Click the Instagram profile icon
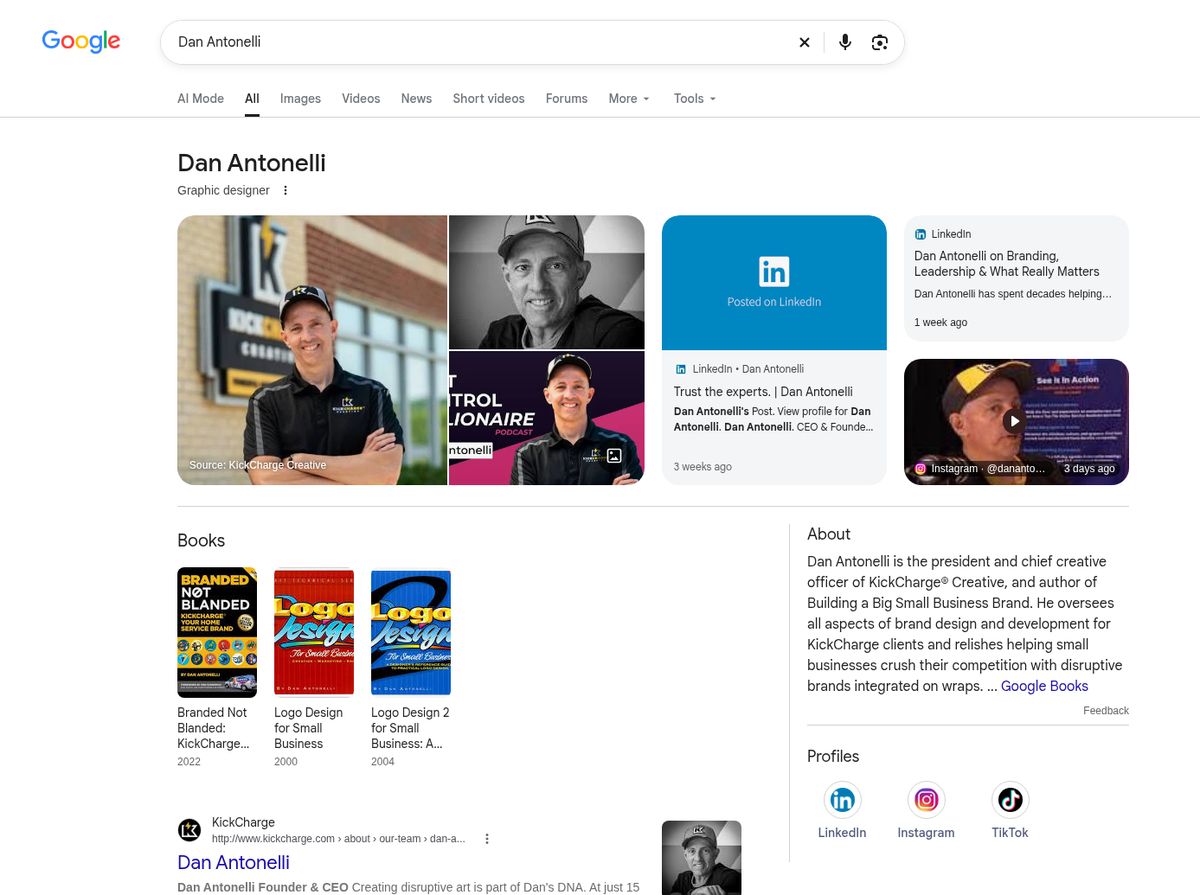This screenshot has width=1200, height=895. point(926,800)
